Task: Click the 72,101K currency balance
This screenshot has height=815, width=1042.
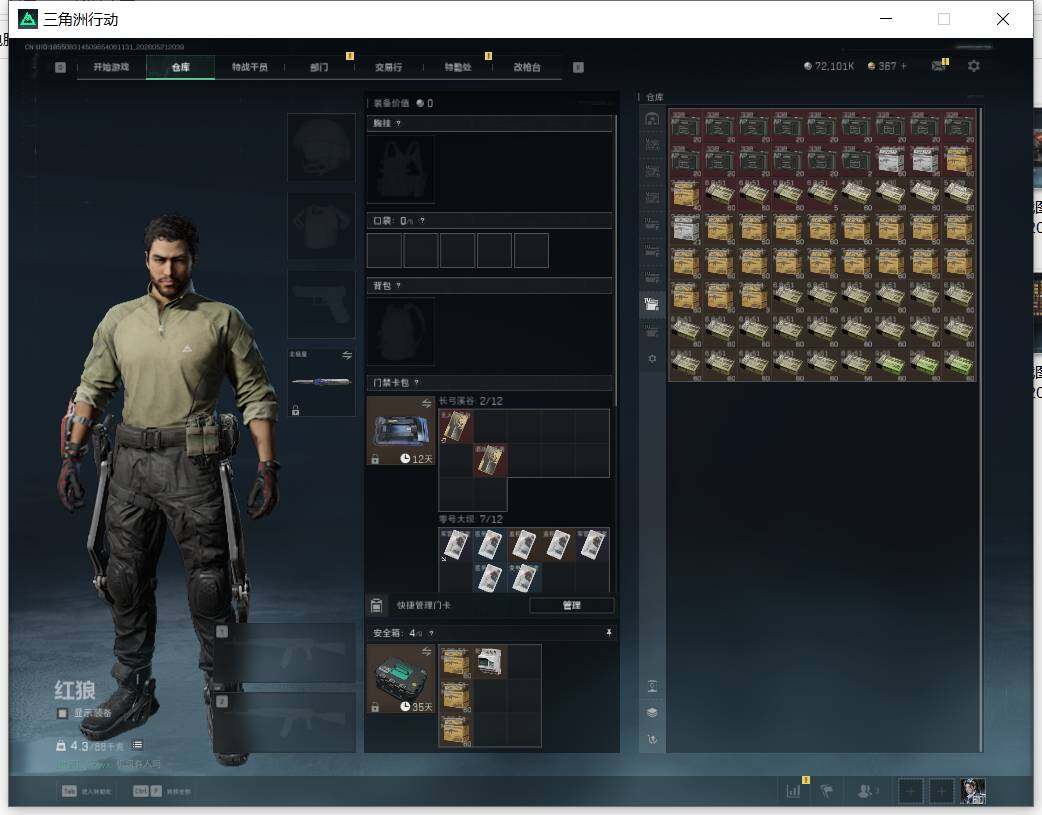Action: click(829, 66)
